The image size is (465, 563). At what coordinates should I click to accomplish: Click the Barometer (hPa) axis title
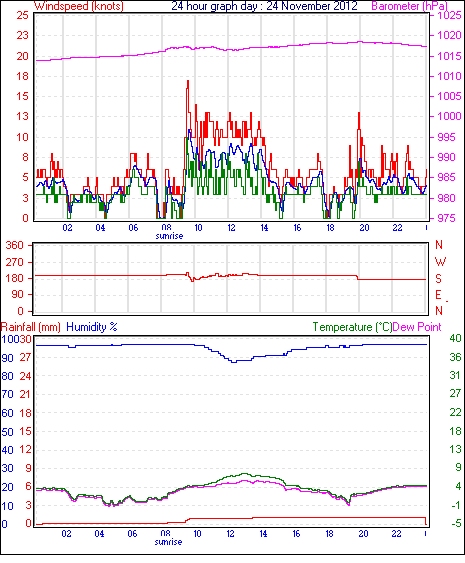point(410,6)
